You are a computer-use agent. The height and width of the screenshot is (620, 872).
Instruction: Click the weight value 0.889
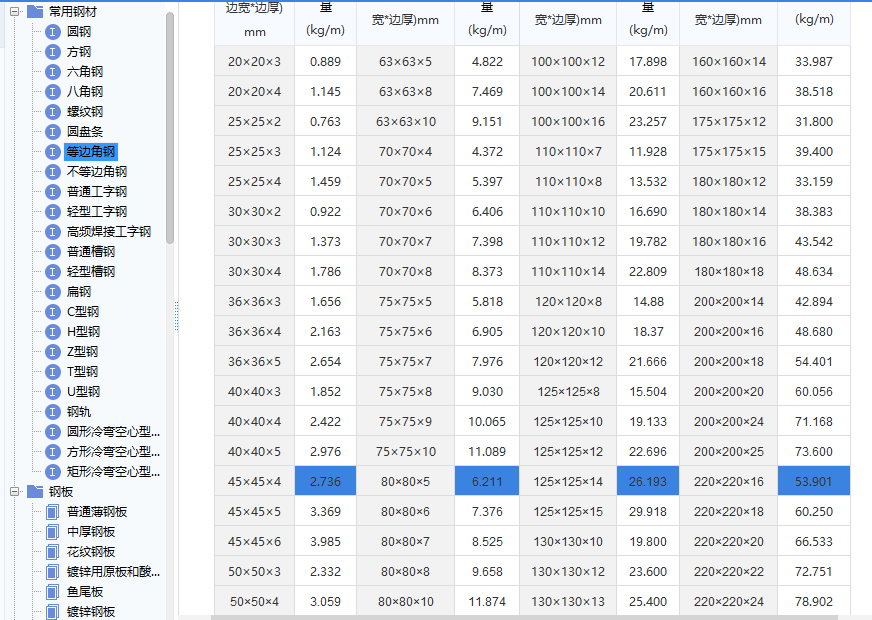325,61
